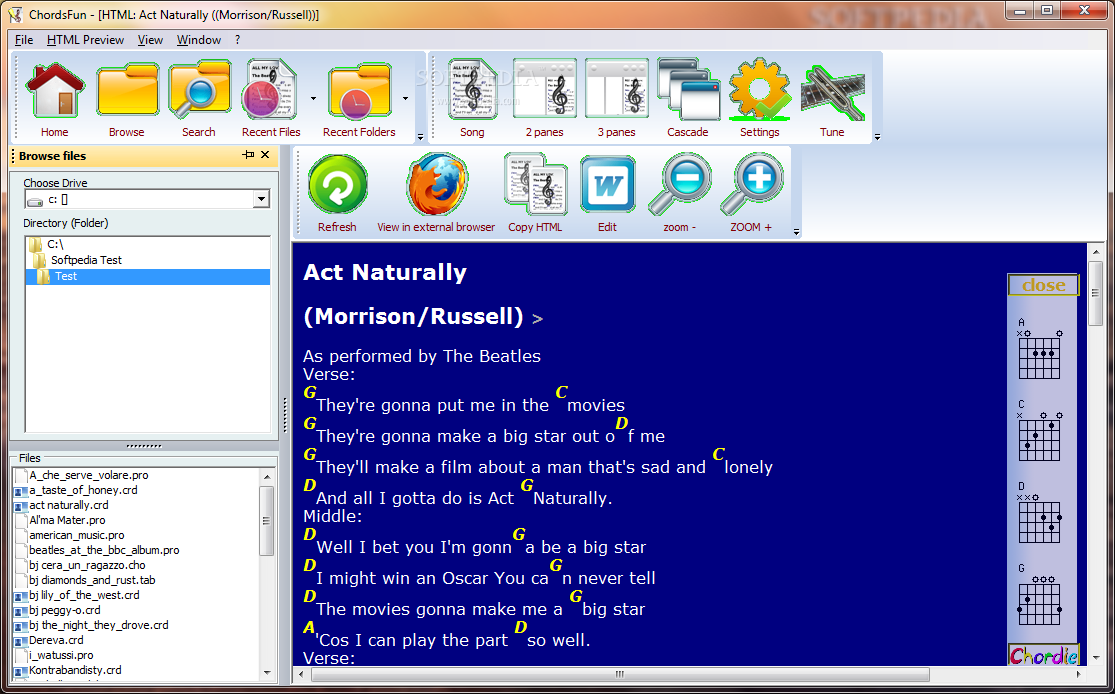Open file beatles_at_the_bbc_album.pro
1115x694 pixels.
click(x=104, y=550)
